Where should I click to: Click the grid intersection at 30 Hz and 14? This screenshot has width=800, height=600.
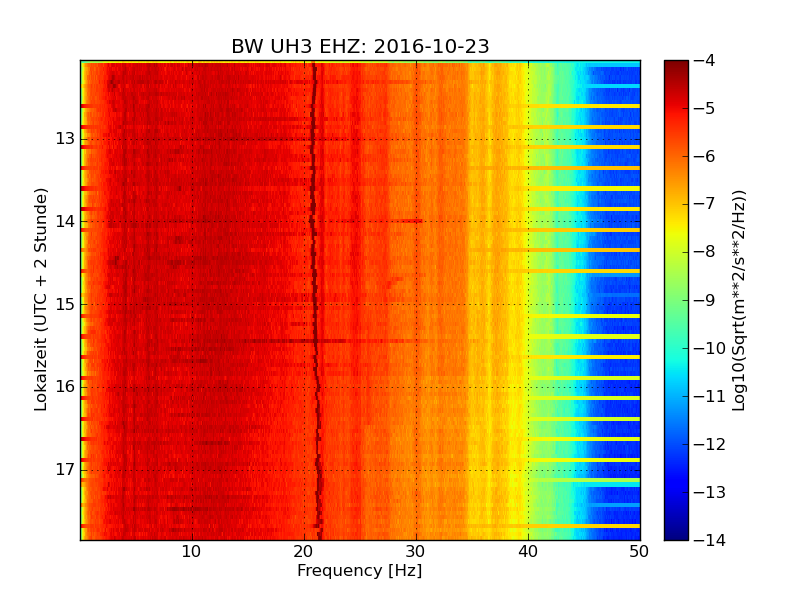point(416,221)
